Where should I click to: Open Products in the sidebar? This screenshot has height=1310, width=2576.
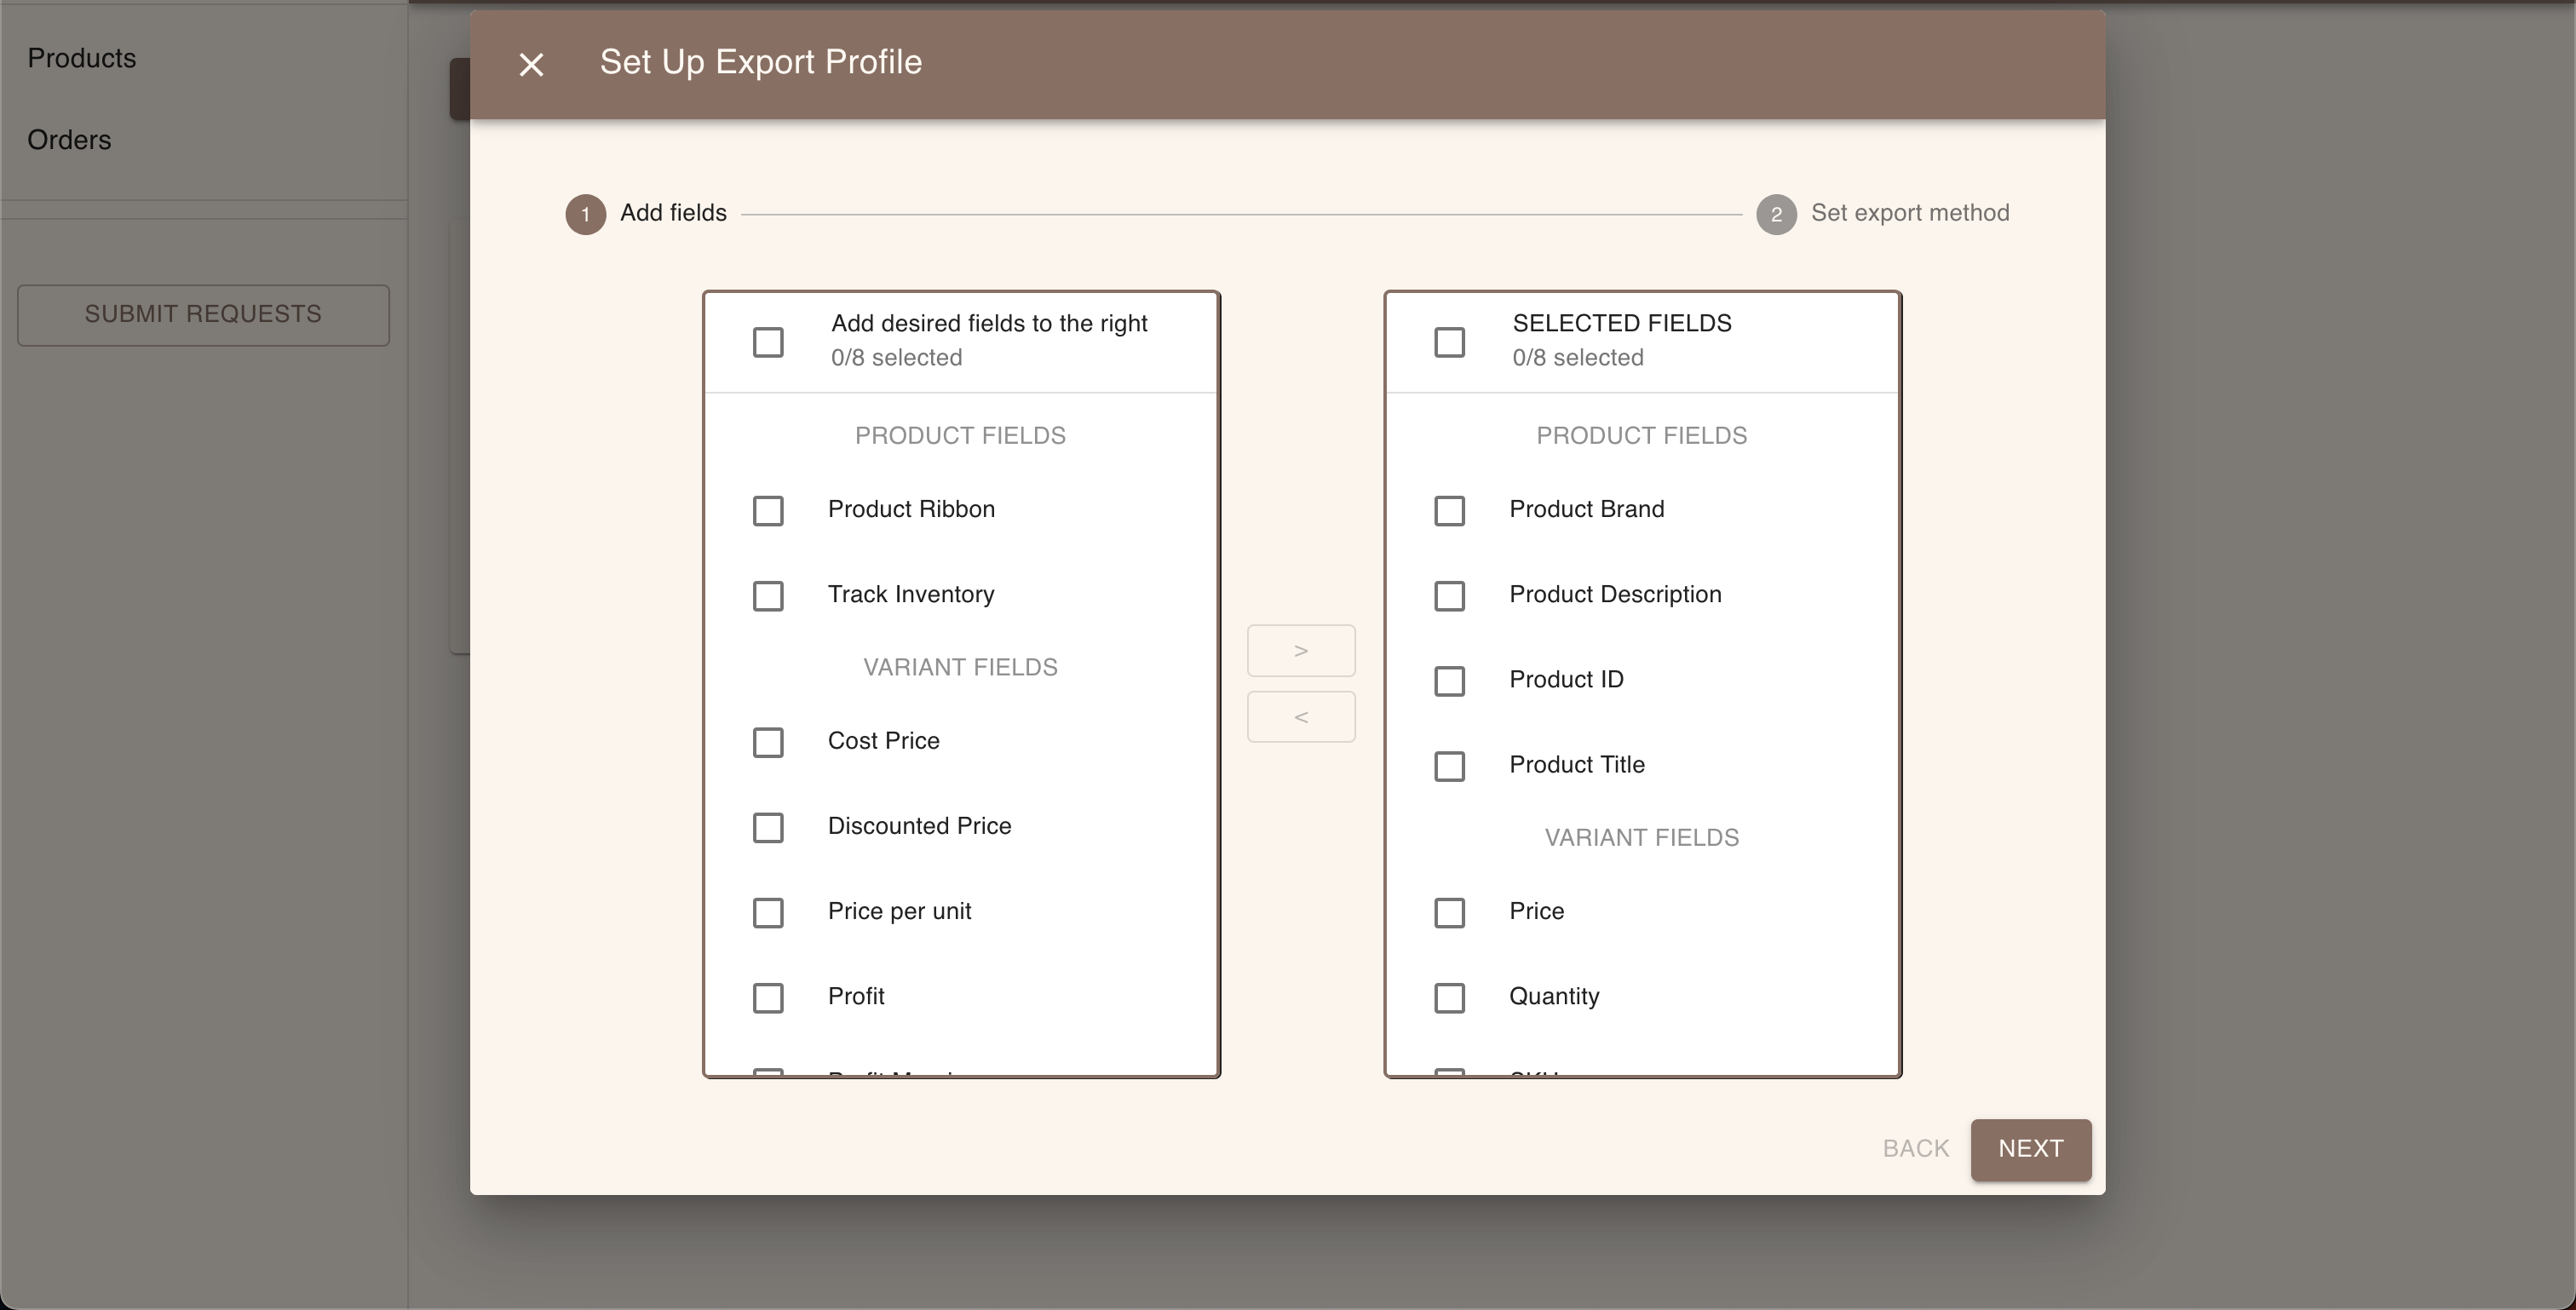(82, 58)
